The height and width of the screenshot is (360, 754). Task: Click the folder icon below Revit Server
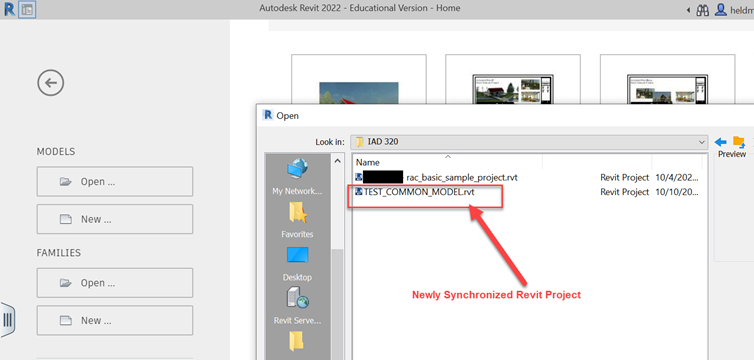click(297, 341)
